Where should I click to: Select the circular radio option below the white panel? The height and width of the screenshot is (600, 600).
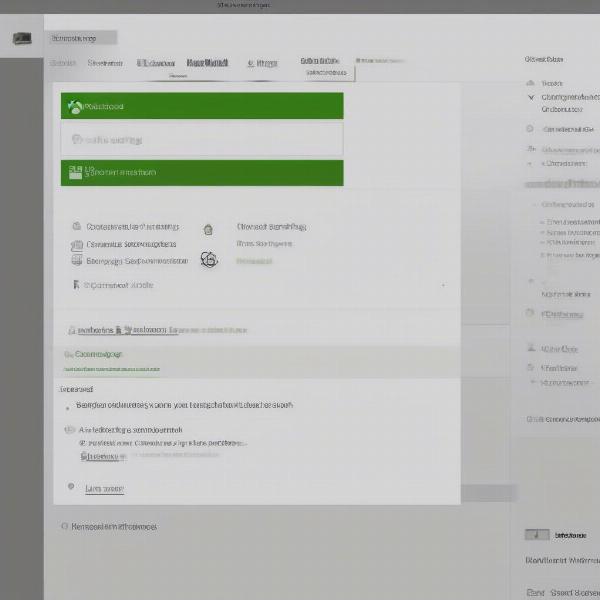point(65,526)
